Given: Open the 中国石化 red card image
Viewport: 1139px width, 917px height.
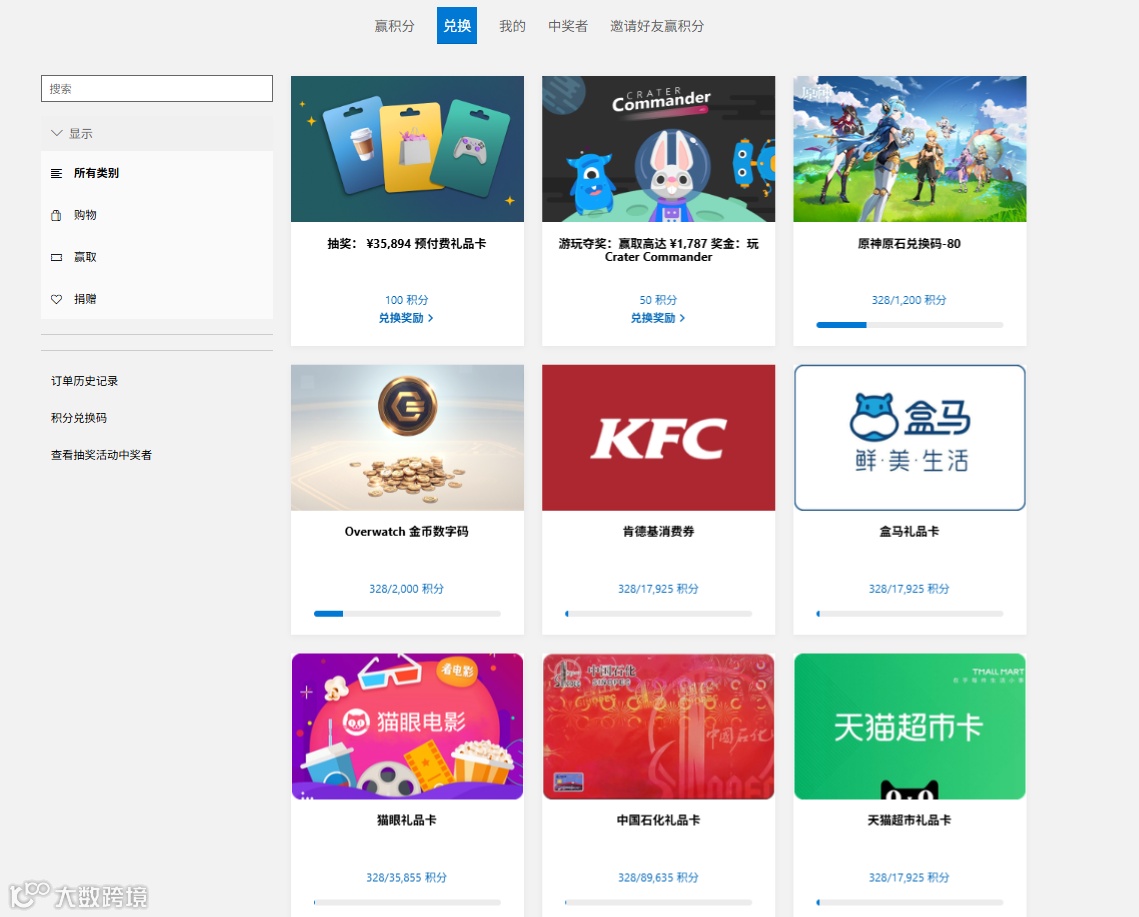Looking at the screenshot, I should [x=659, y=726].
